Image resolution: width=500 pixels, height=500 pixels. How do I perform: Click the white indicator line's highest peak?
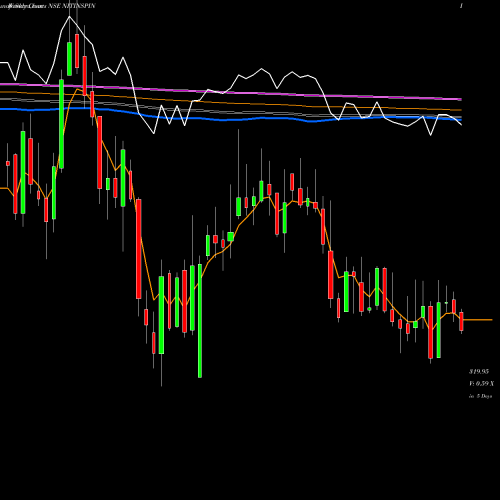[69, 16]
